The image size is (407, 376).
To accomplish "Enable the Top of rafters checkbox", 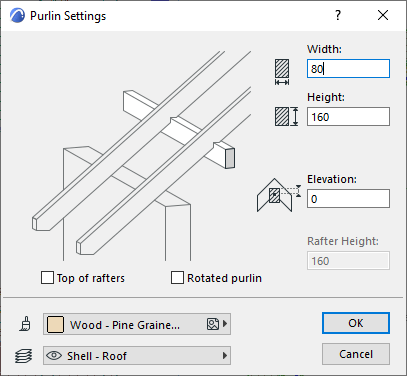I will click(x=47, y=278).
